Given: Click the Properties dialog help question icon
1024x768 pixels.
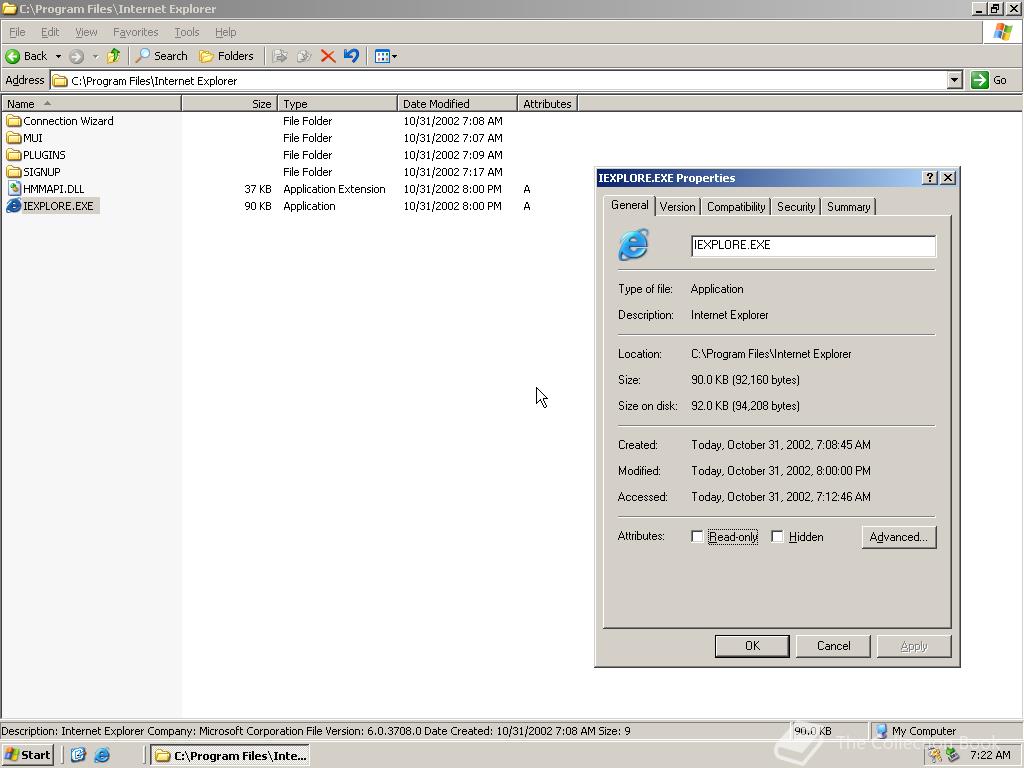Looking at the screenshot, I should [x=930, y=178].
